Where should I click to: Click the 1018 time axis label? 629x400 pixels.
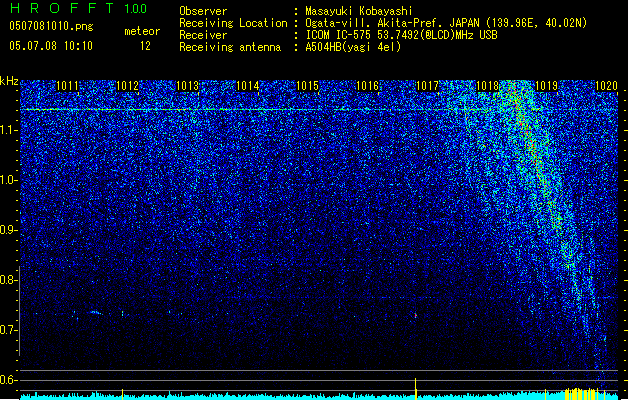(487, 86)
